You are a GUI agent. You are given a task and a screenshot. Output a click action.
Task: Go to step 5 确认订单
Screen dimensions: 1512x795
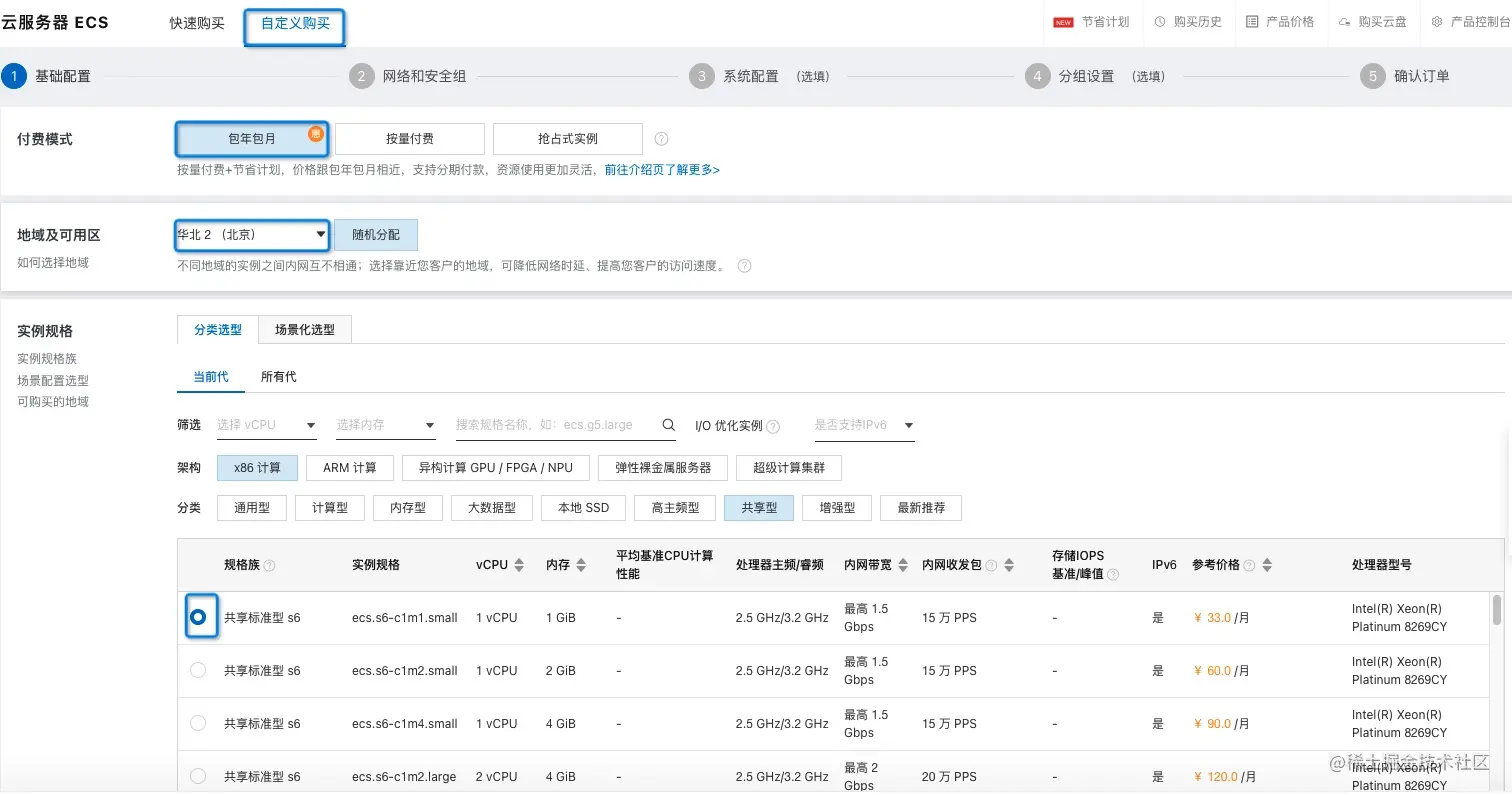pyautogui.click(x=1405, y=76)
